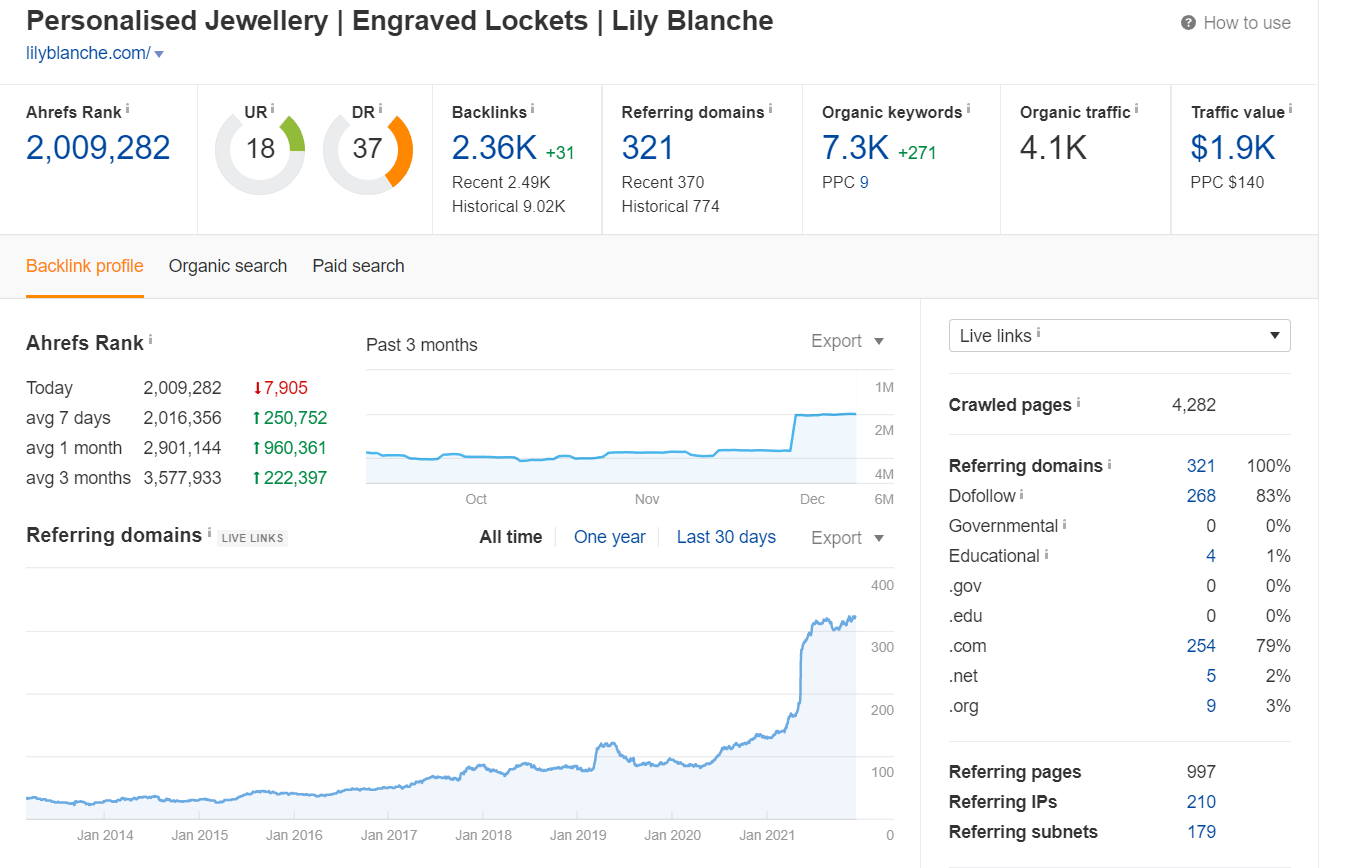This screenshot has width=1372, height=868.
Task: Click the LIVE LINKS badge
Action: pyautogui.click(x=253, y=538)
